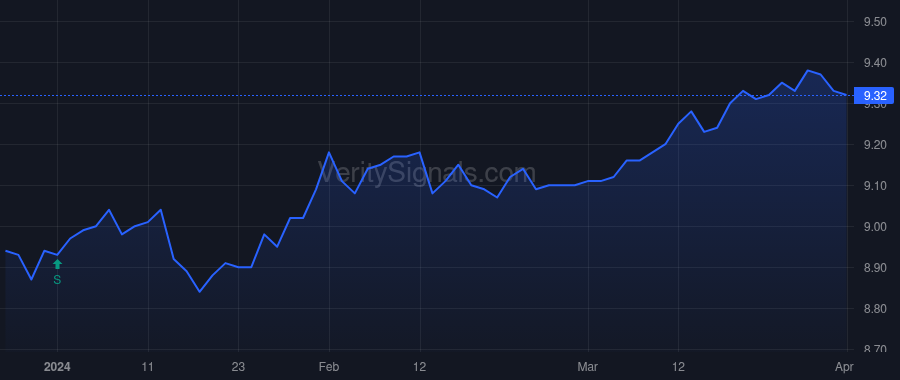Click the 9.50 price axis label
This screenshot has height=380, width=900.
tap(876, 22)
